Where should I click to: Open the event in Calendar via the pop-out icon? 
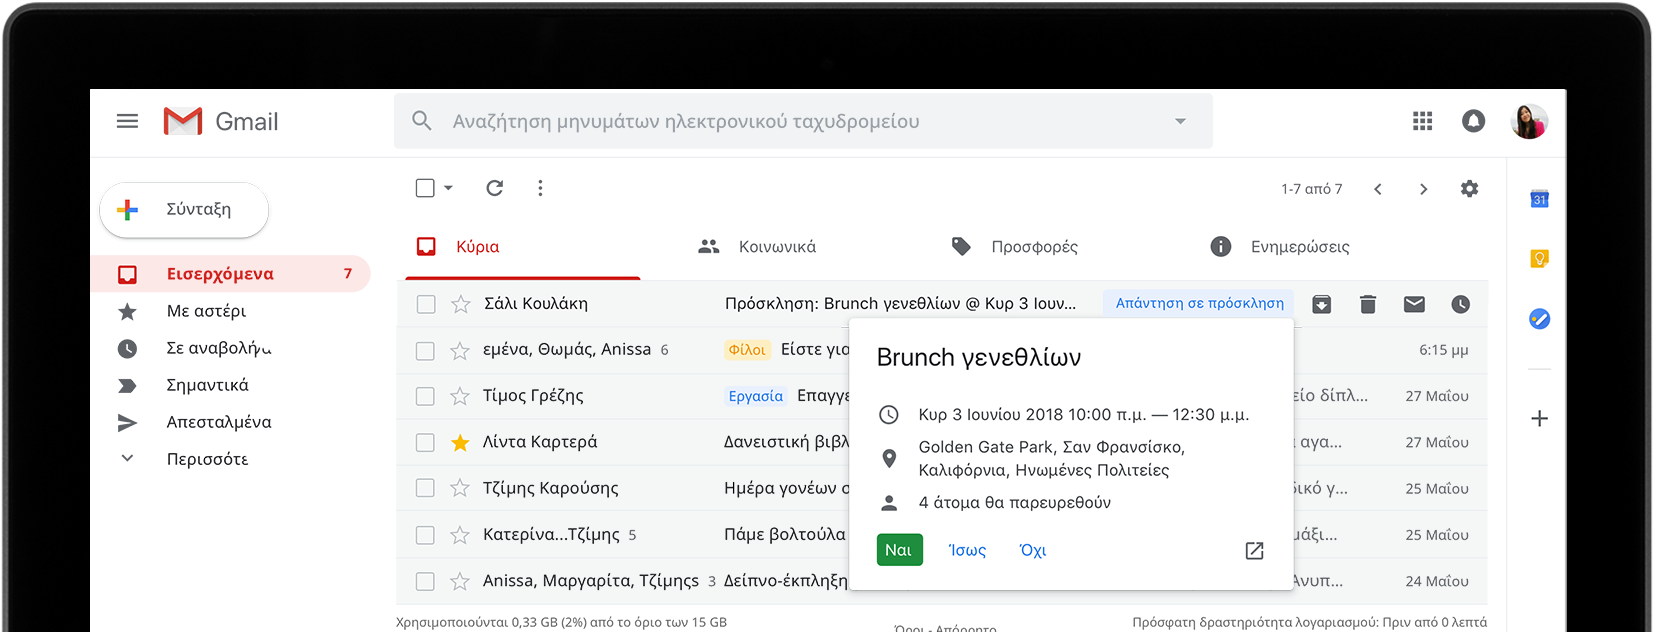click(1254, 551)
